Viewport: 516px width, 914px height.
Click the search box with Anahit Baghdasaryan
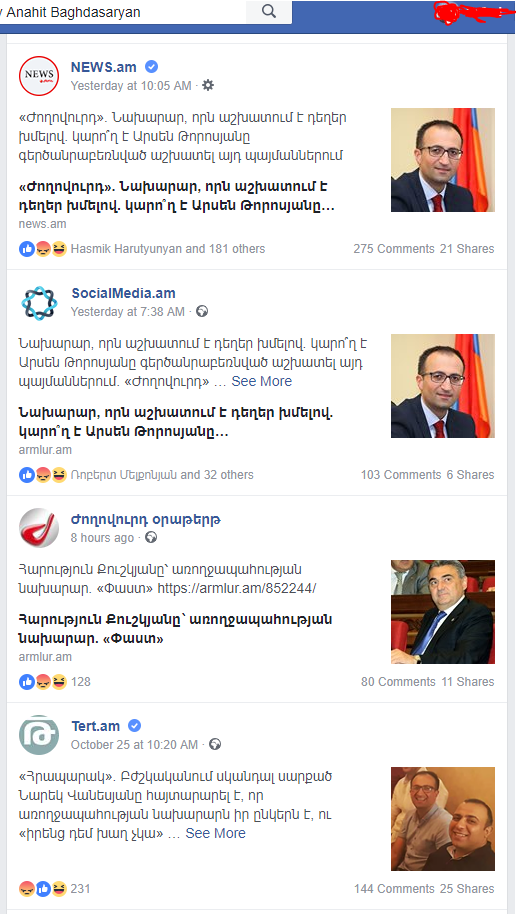pyautogui.click(x=124, y=12)
